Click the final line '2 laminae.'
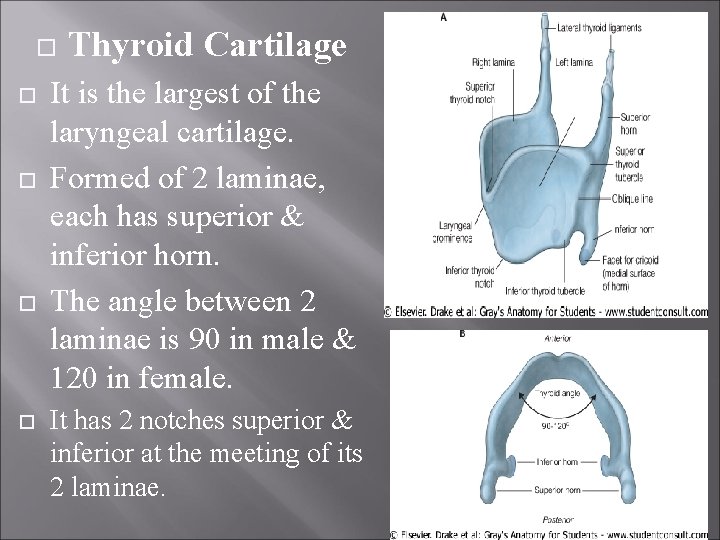 pyautogui.click(x=107, y=487)
